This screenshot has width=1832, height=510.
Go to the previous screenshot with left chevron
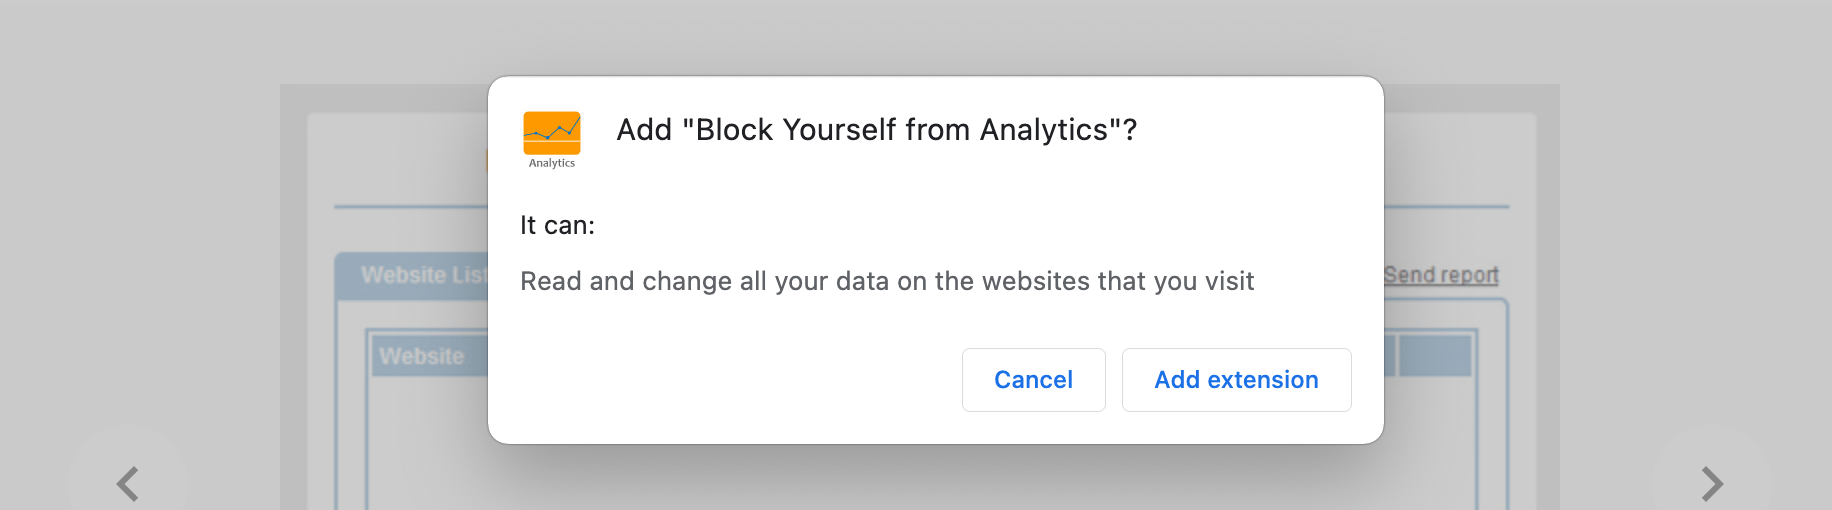coord(127,484)
